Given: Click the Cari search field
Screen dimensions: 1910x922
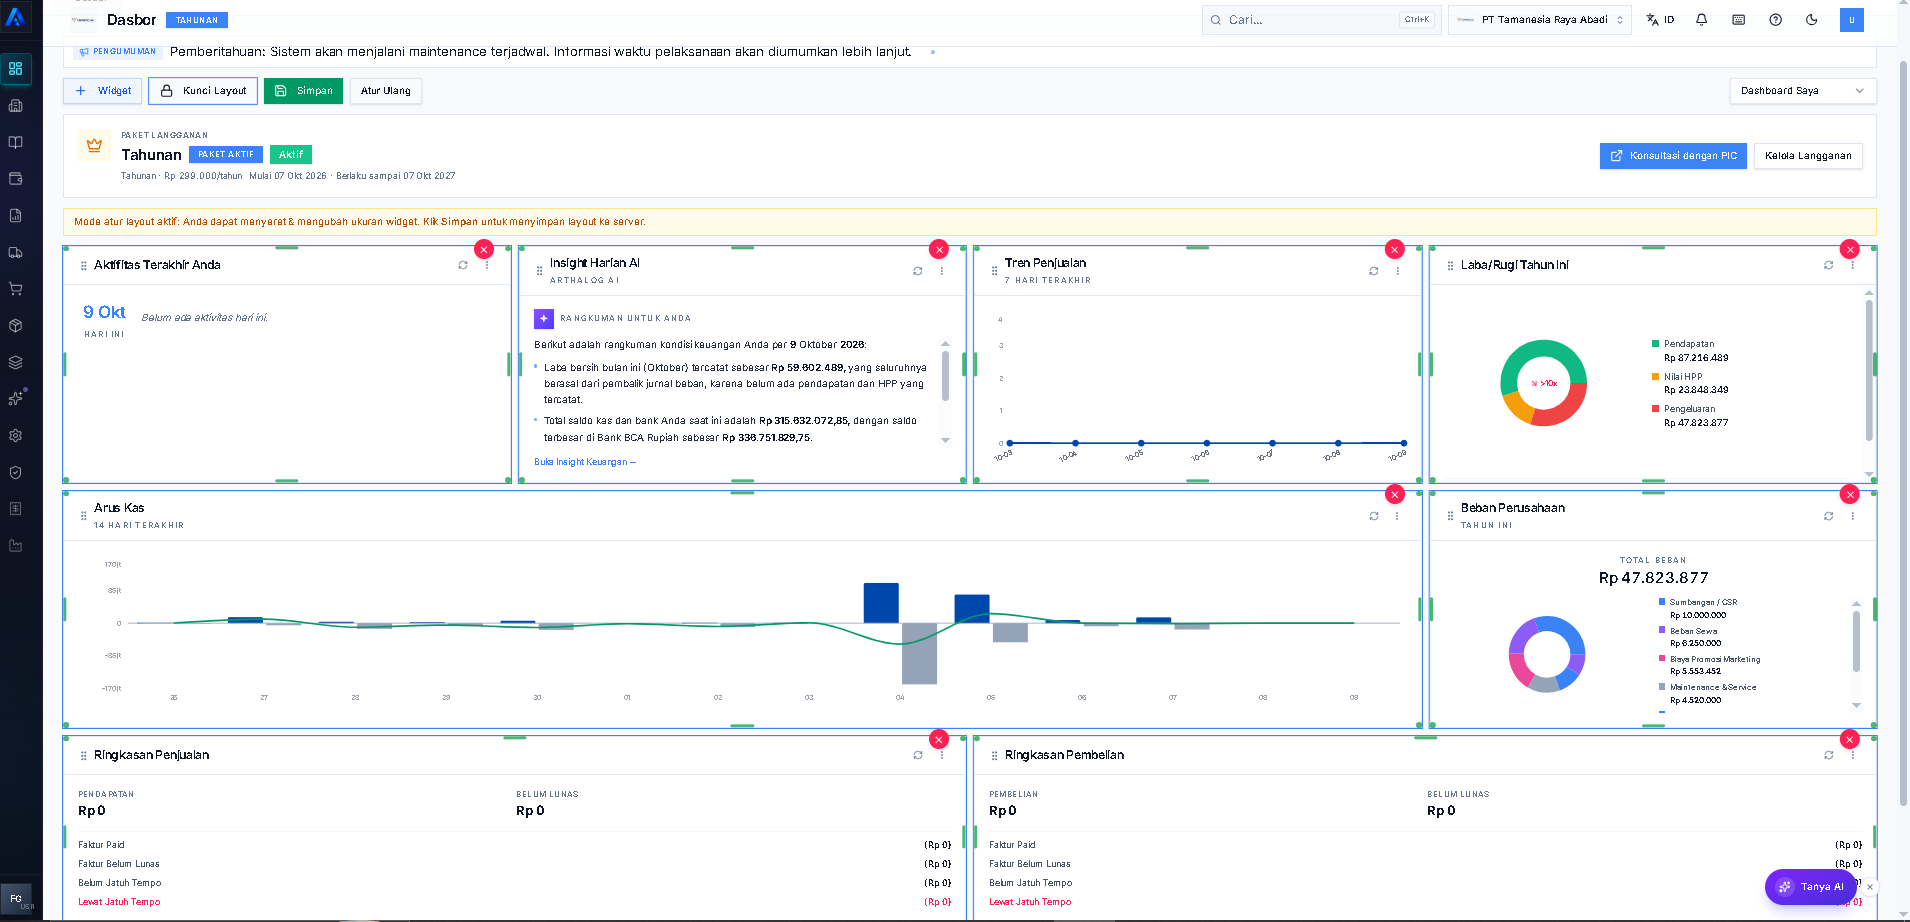Looking at the screenshot, I should (x=1321, y=20).
